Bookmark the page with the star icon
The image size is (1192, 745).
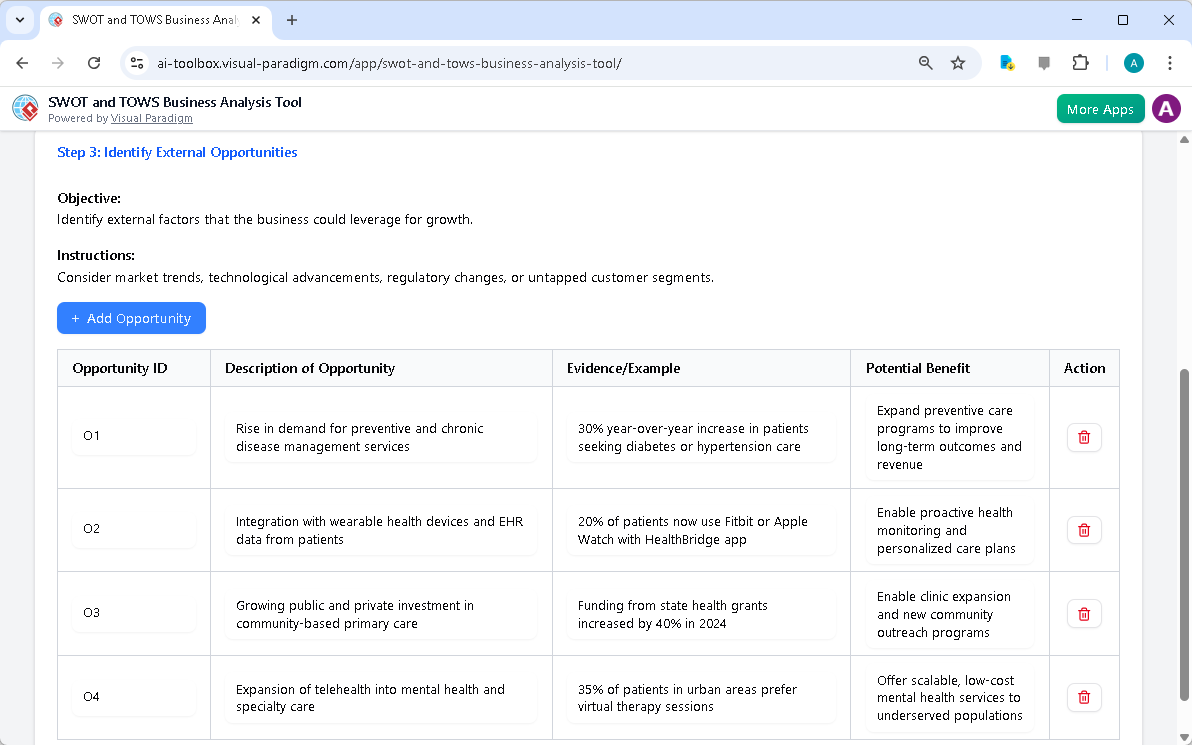pos(958,62)
